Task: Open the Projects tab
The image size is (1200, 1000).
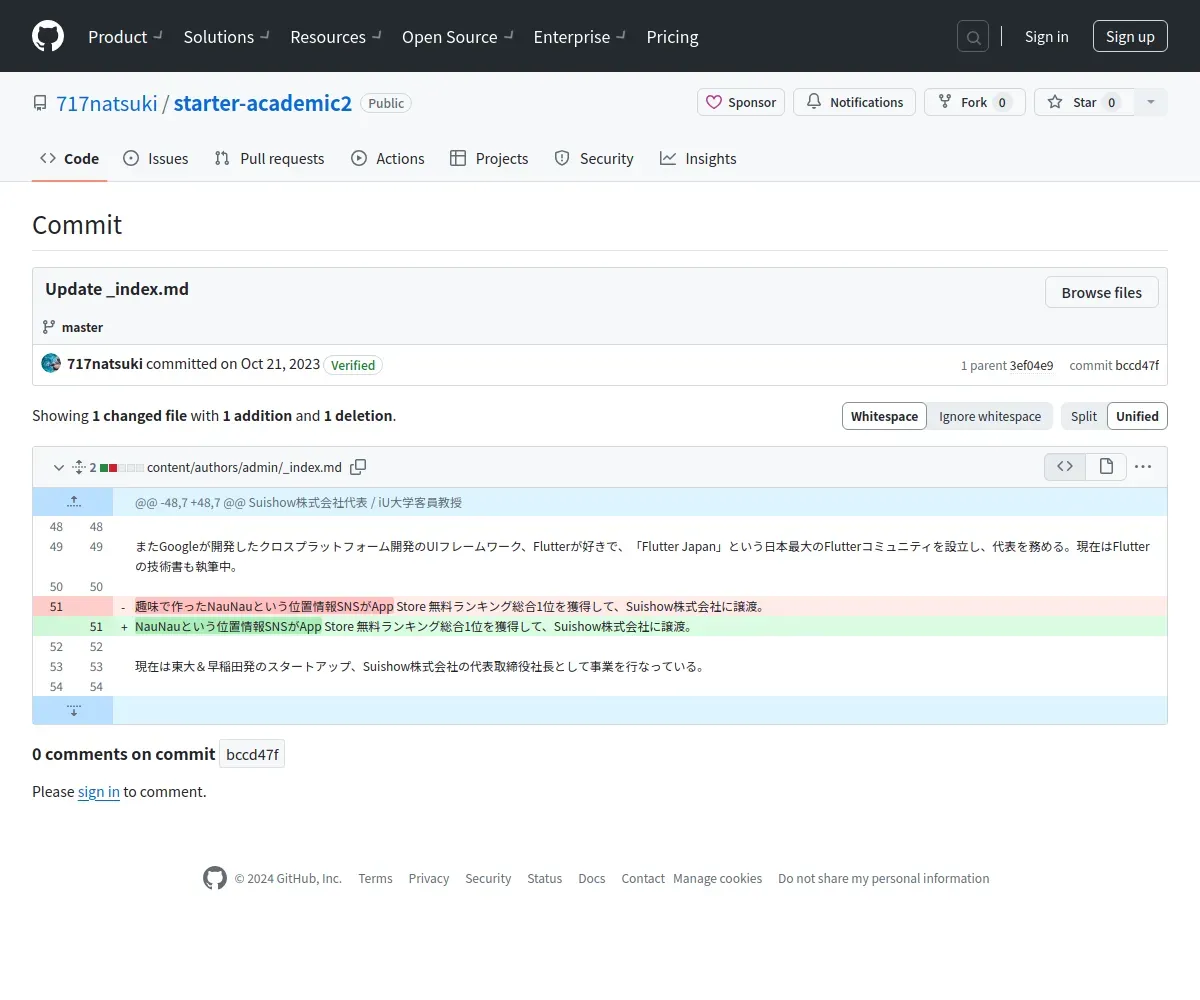Action: [x=489, y=158]
